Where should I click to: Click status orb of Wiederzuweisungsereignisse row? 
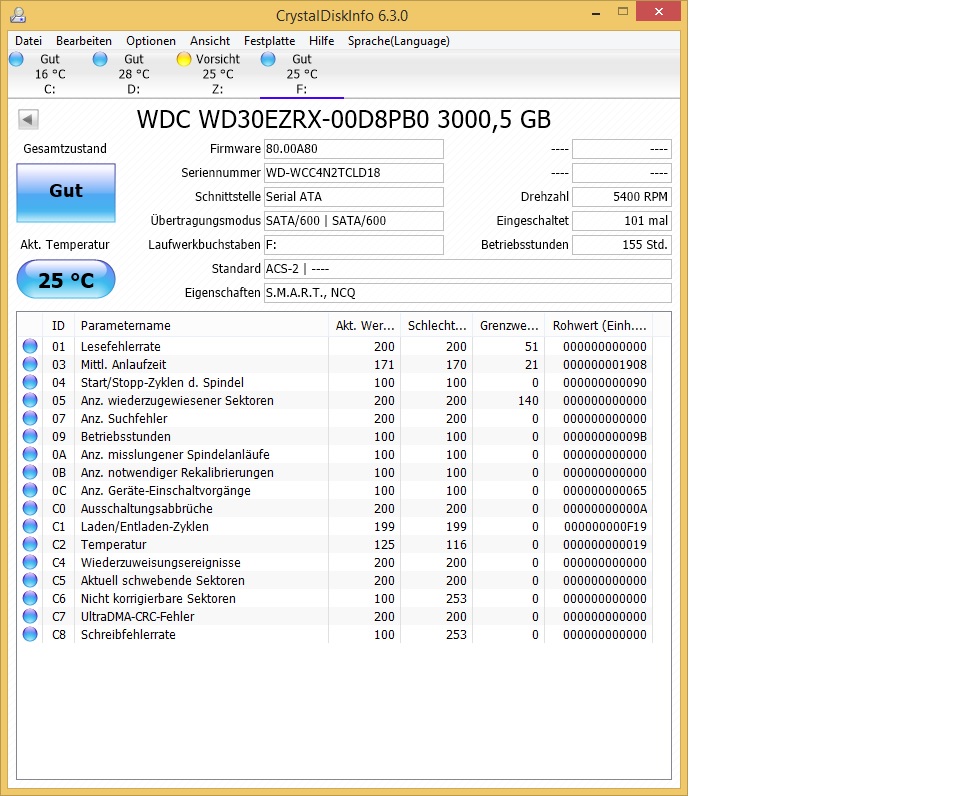30,562
